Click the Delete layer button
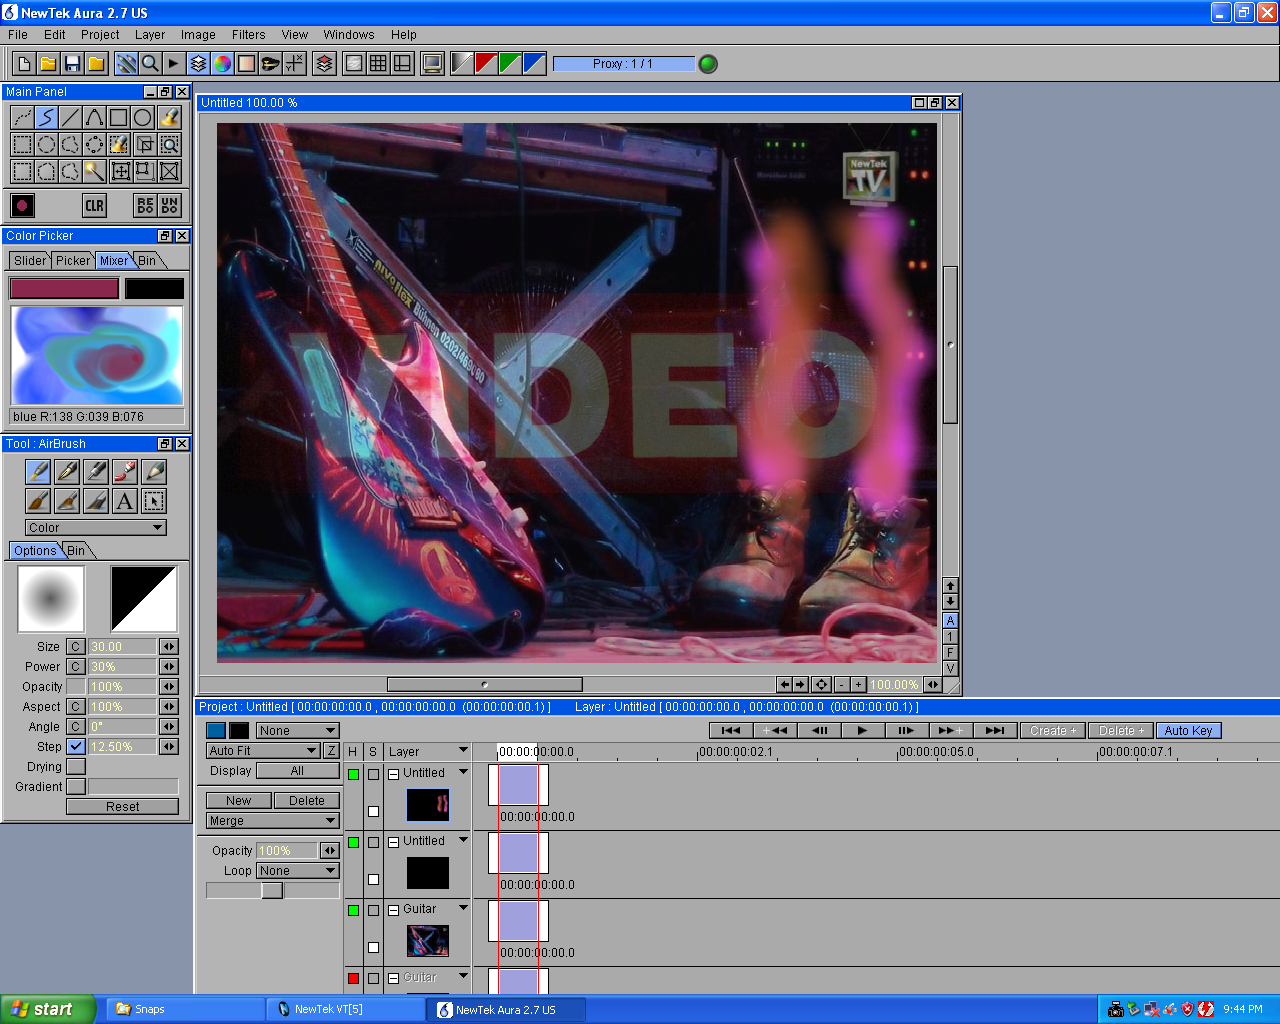 [x=307, y=801]
